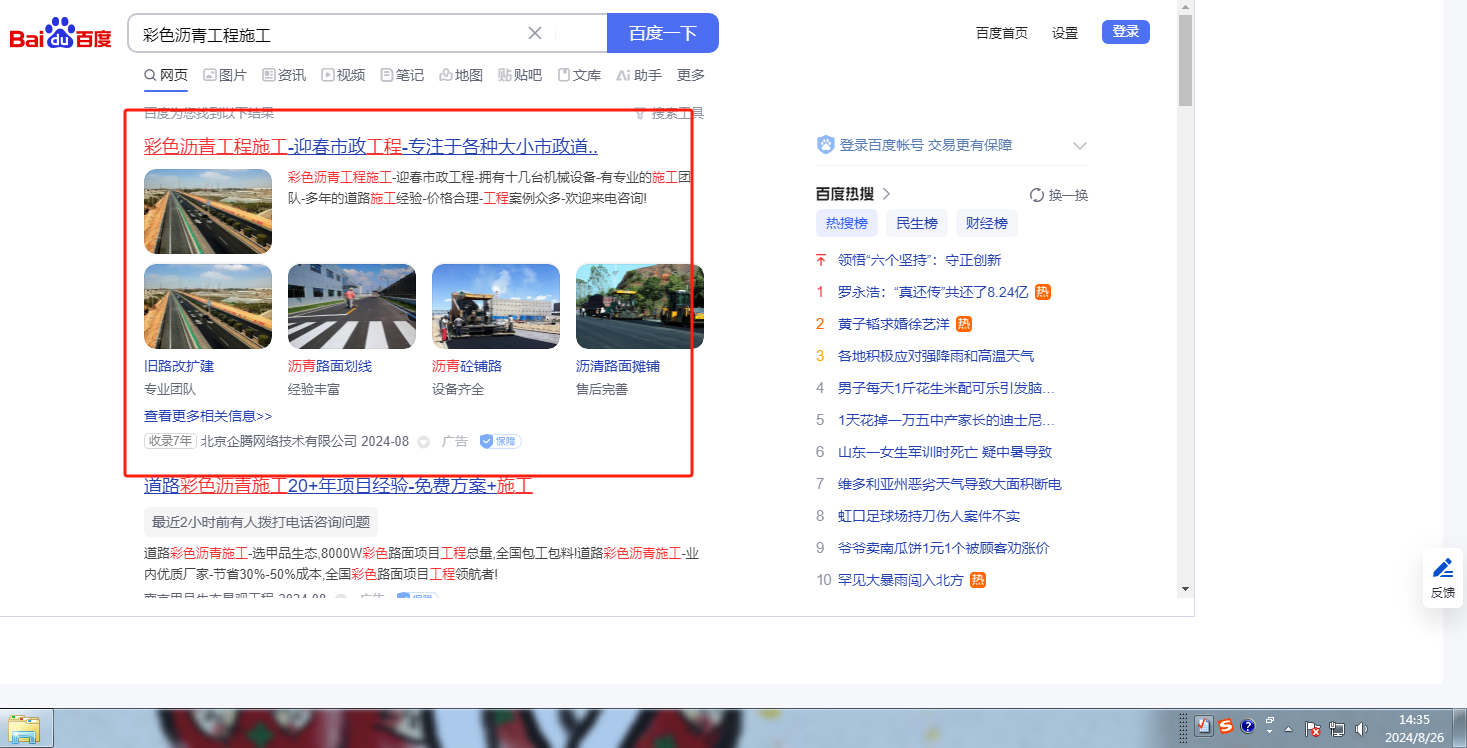Open the 旧路改扩建 thumbnail image
1467x748 pixels.
(208, 306)
